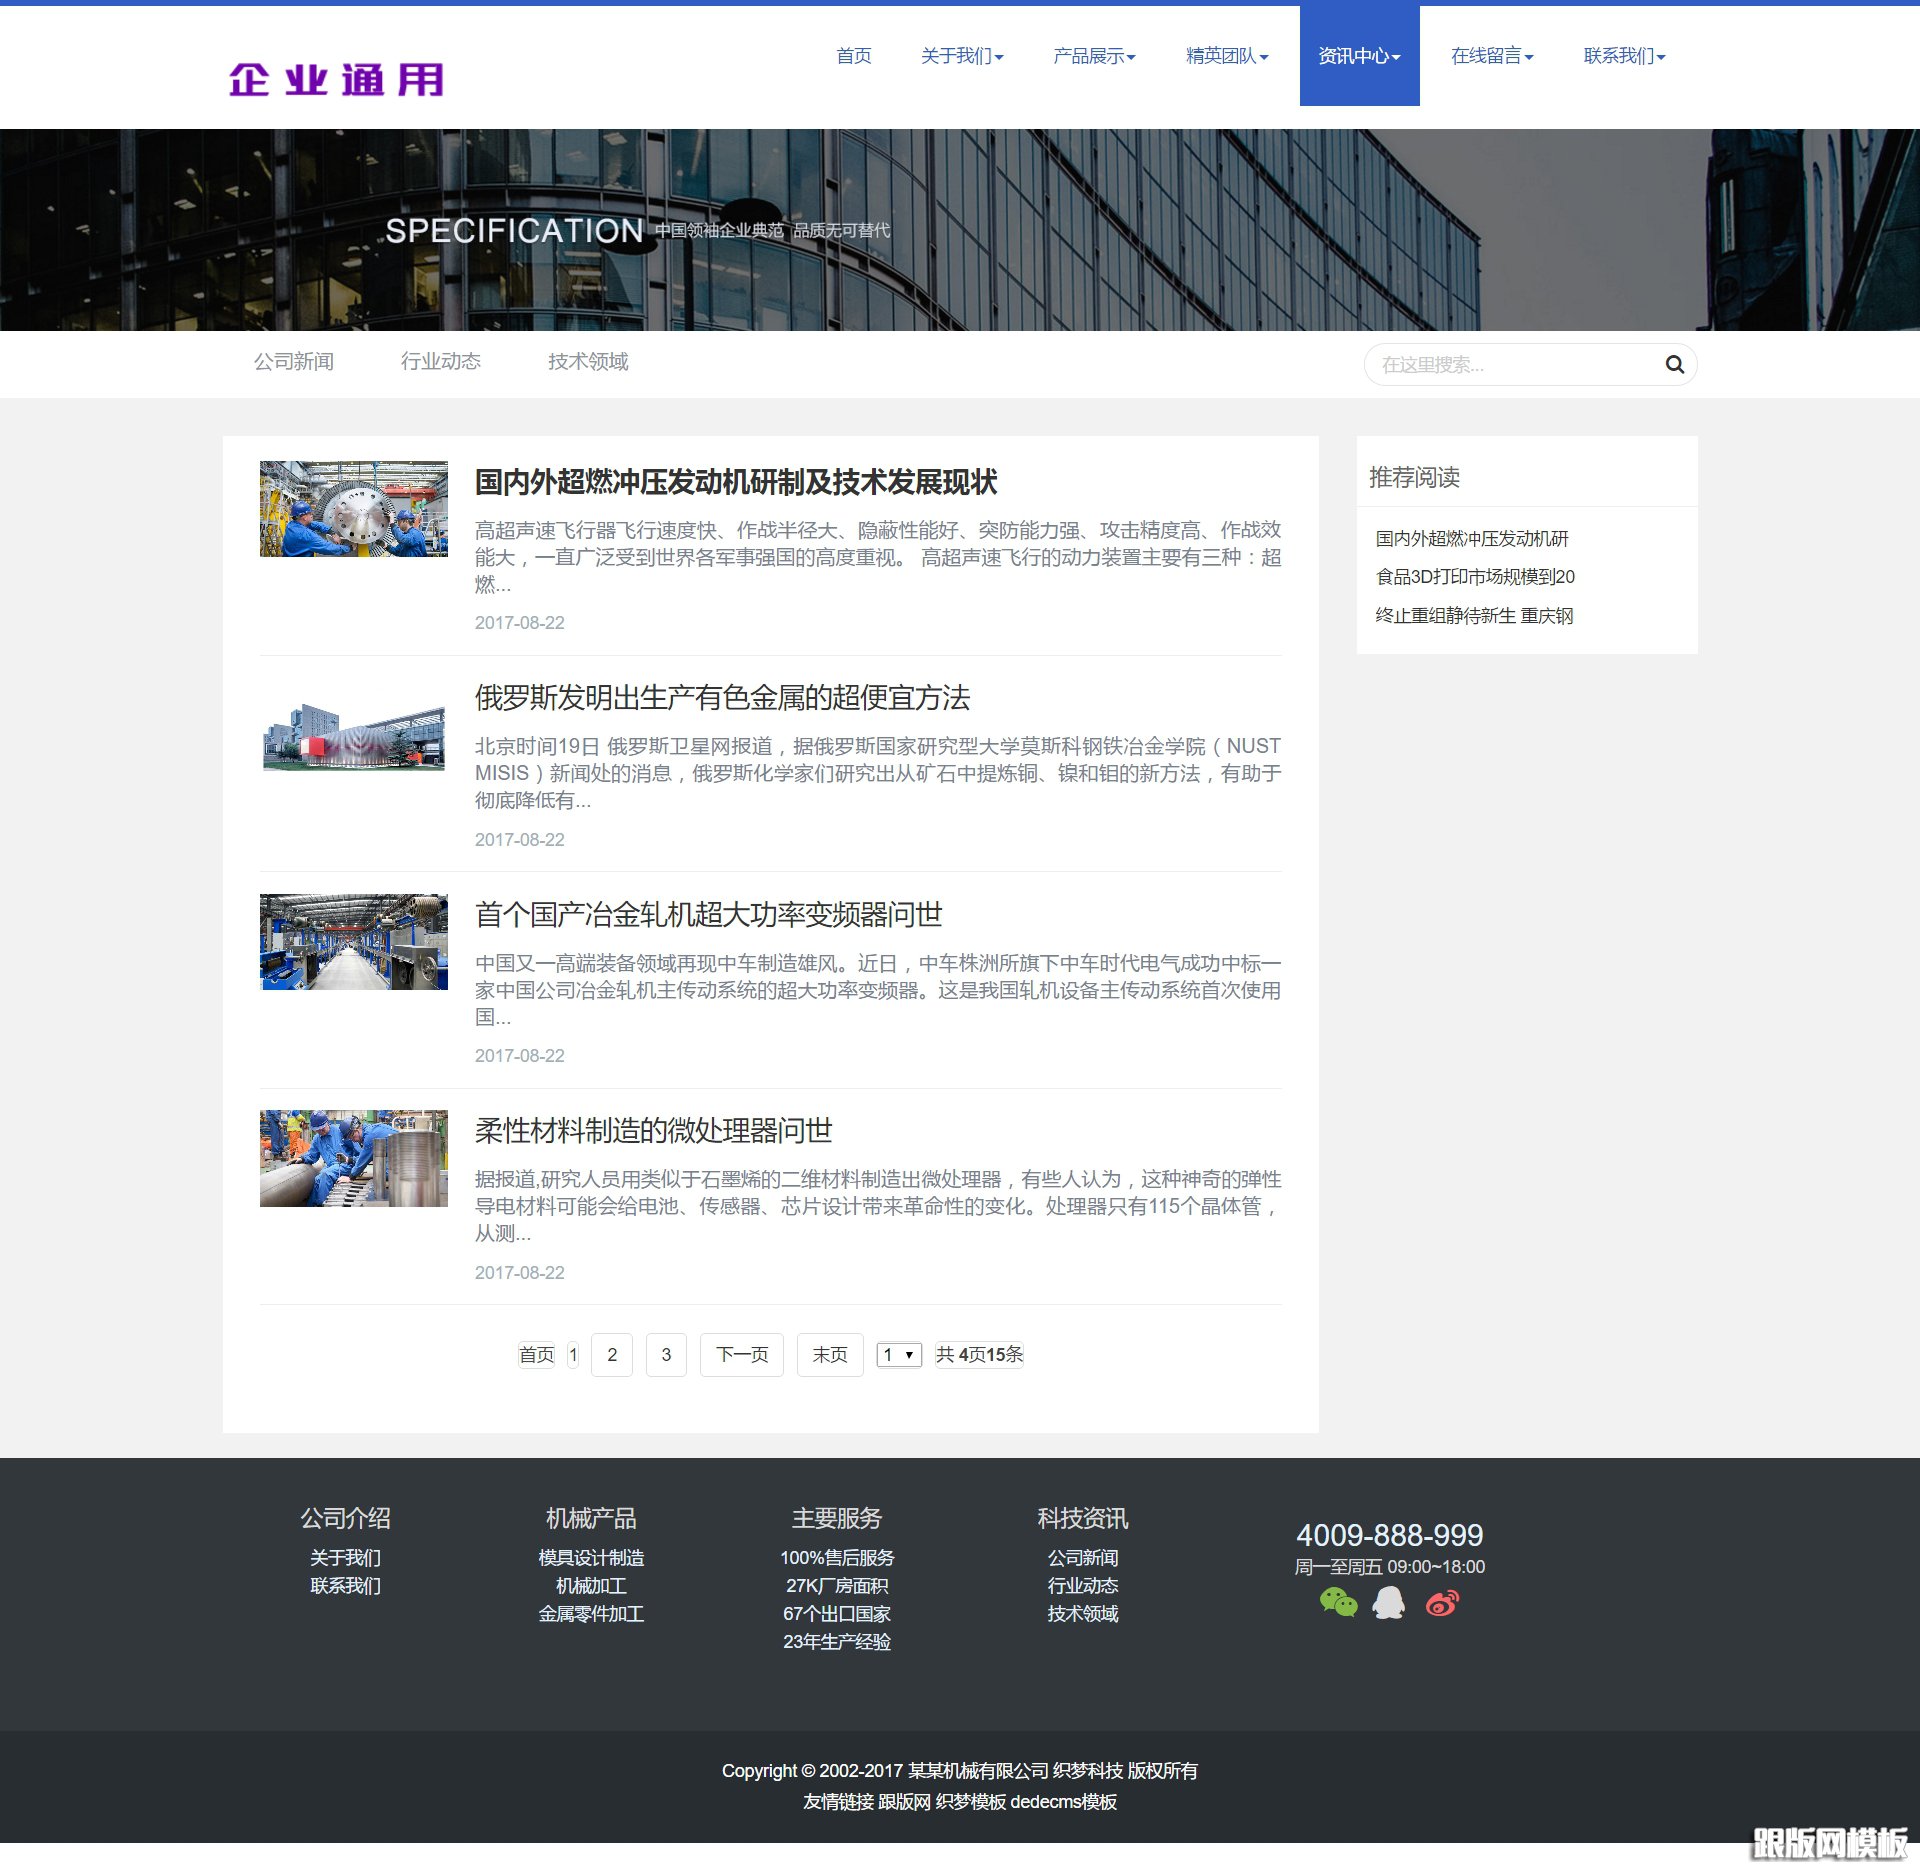The width and height of the screenshot is (1920, 1867).
Task: Click footer link 67个出口国家
Action: tap(837, 1614)
